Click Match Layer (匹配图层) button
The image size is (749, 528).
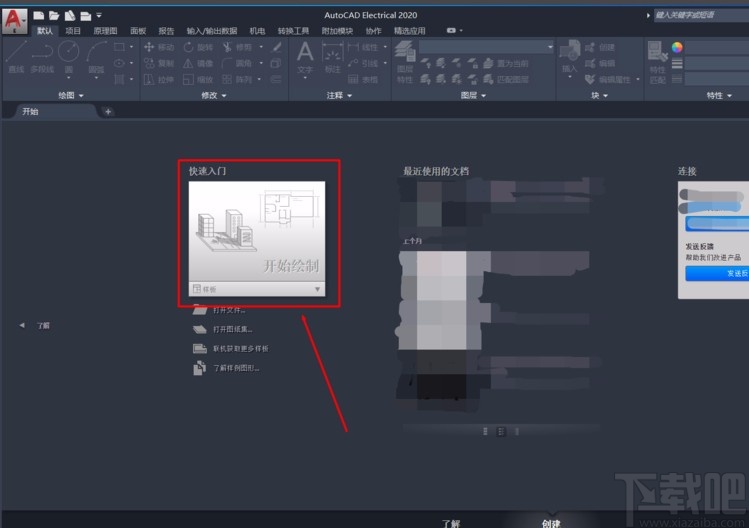[506, 79]
